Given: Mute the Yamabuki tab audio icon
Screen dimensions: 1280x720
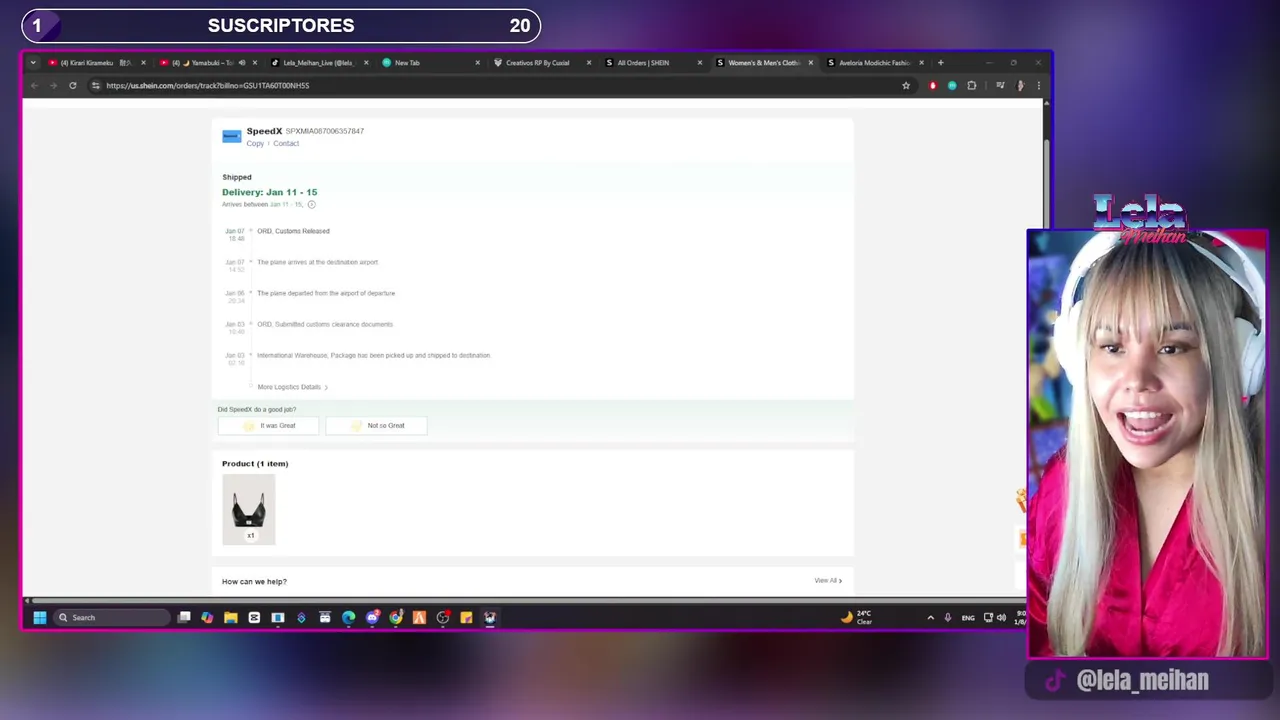Looking at the screenshot, I should pos(242,63).
